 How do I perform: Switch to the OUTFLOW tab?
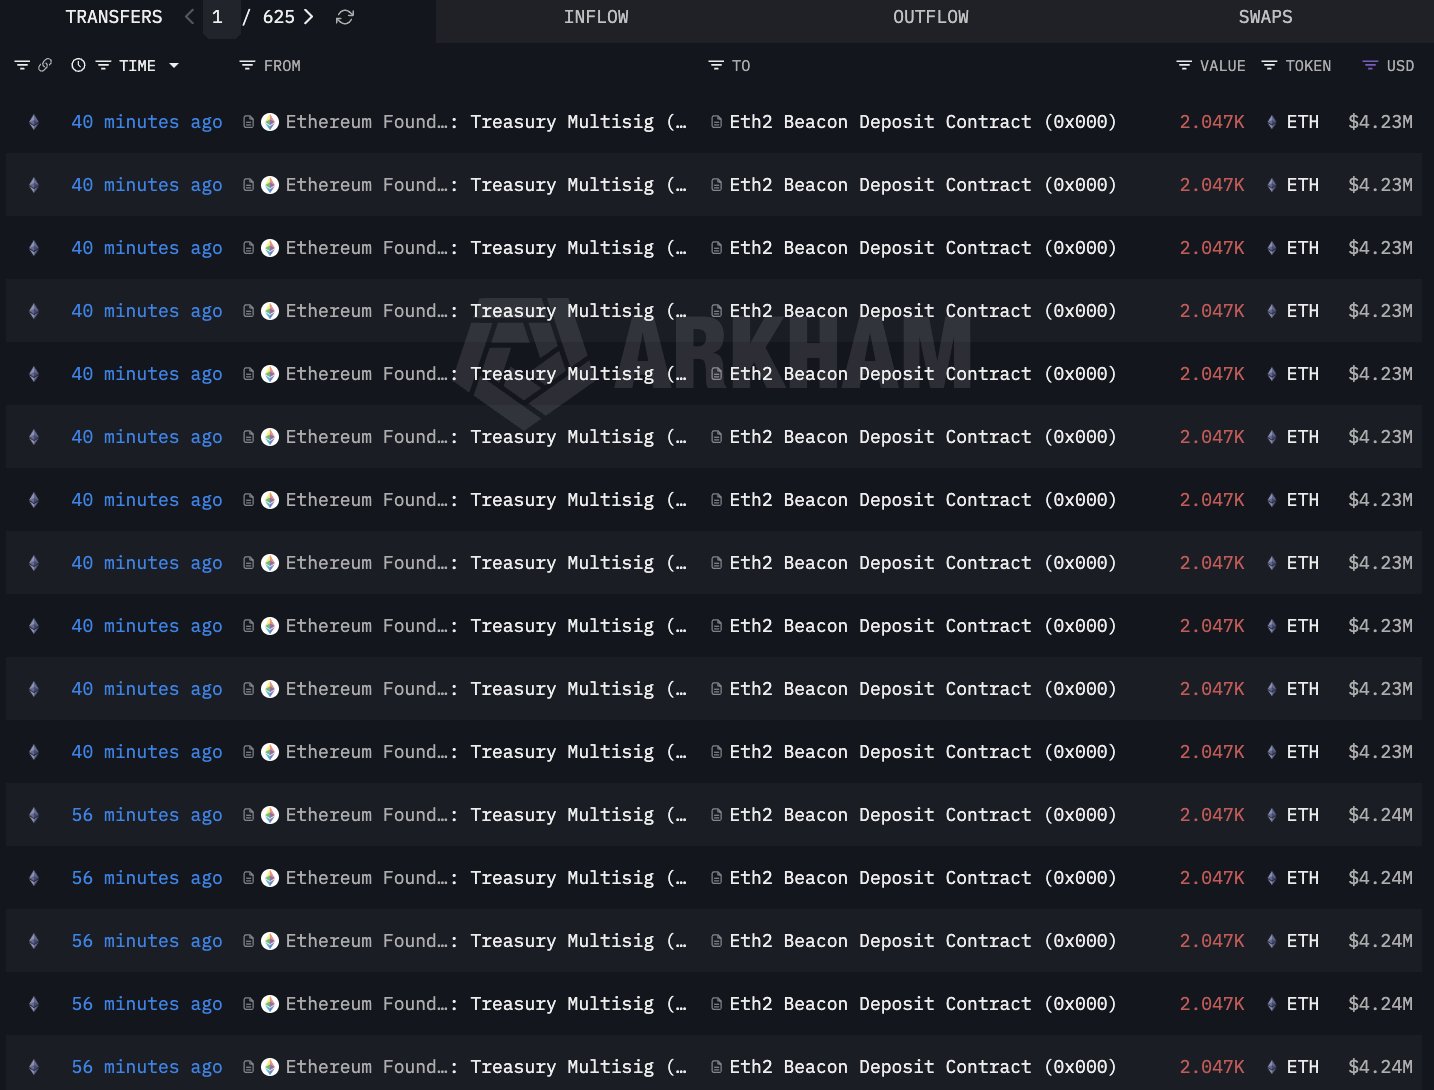pyautogui.click(x=930, y=17)
